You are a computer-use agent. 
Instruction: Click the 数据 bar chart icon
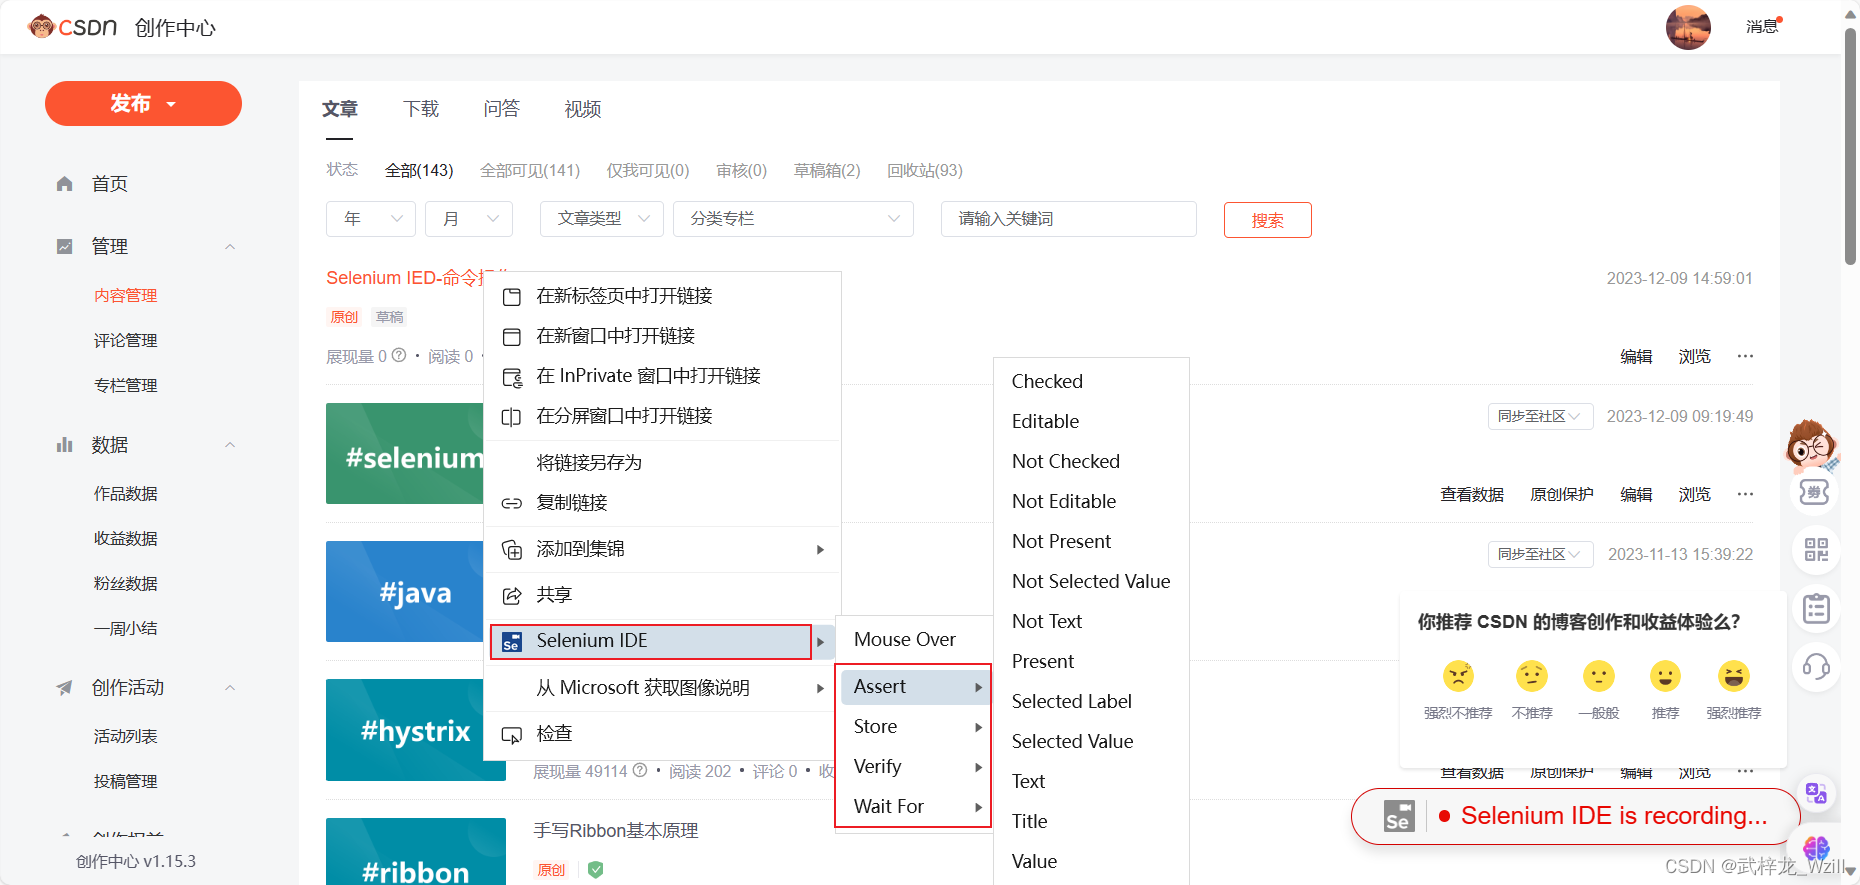[65, 445]
